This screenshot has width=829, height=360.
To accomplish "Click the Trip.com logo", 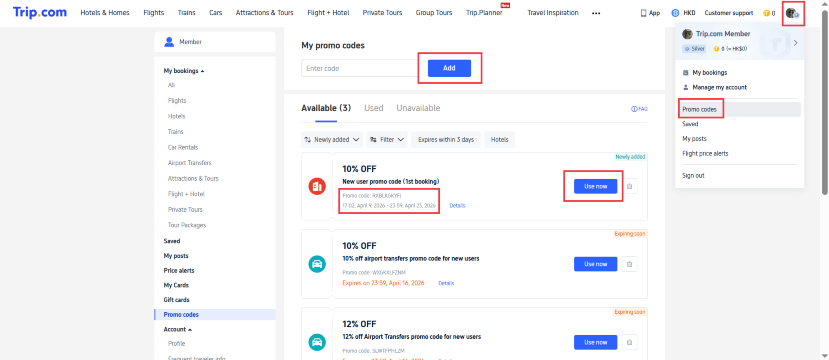I will [x=40, y=13].
